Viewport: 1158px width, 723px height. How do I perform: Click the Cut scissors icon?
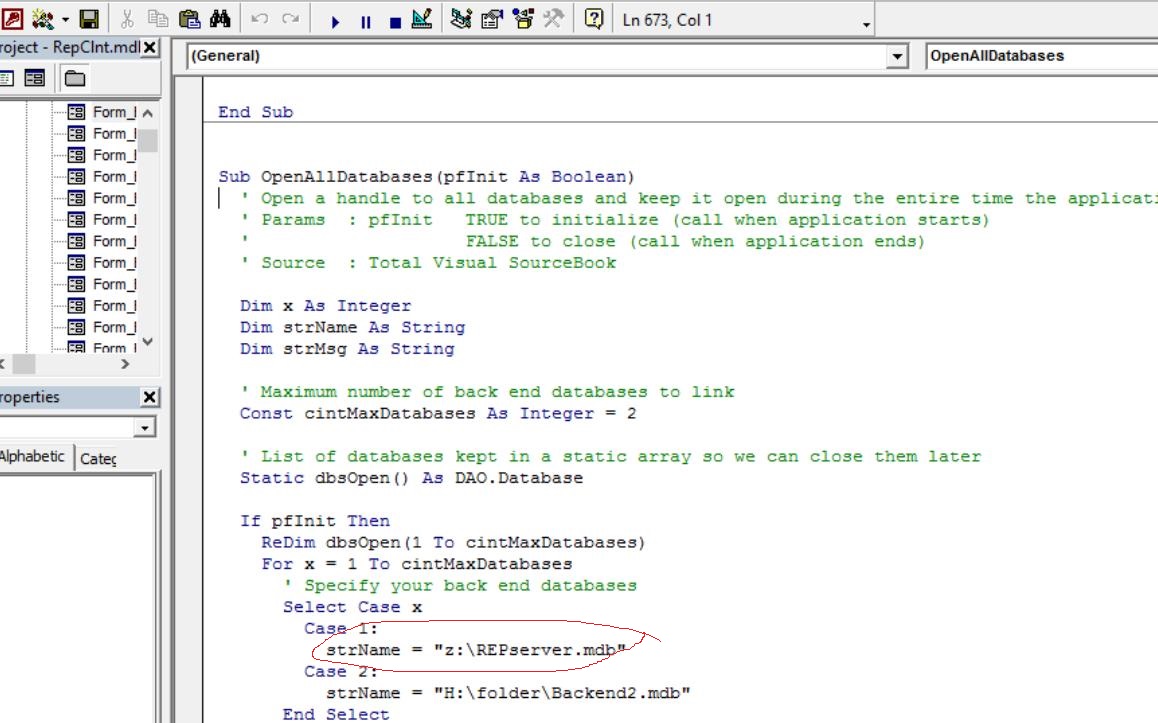tap(127, 19)
